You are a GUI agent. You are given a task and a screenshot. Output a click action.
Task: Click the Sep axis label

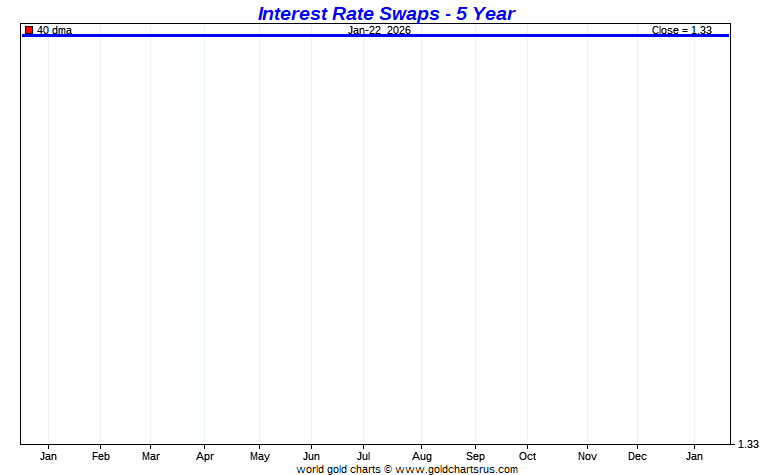[475, 456]
